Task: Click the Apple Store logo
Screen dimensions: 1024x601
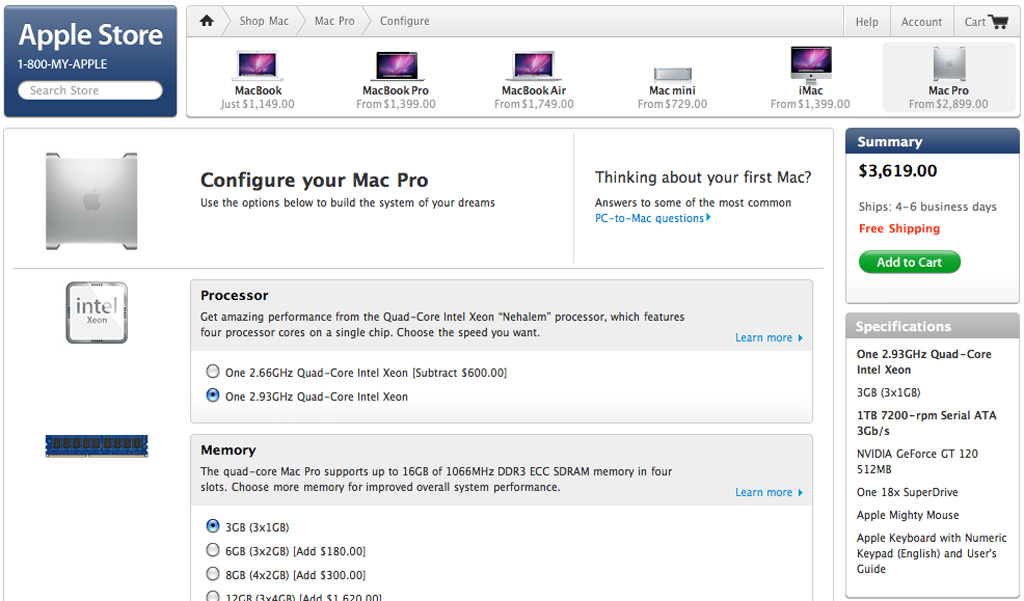Action: pyautogui.click(x=91, y=35)
